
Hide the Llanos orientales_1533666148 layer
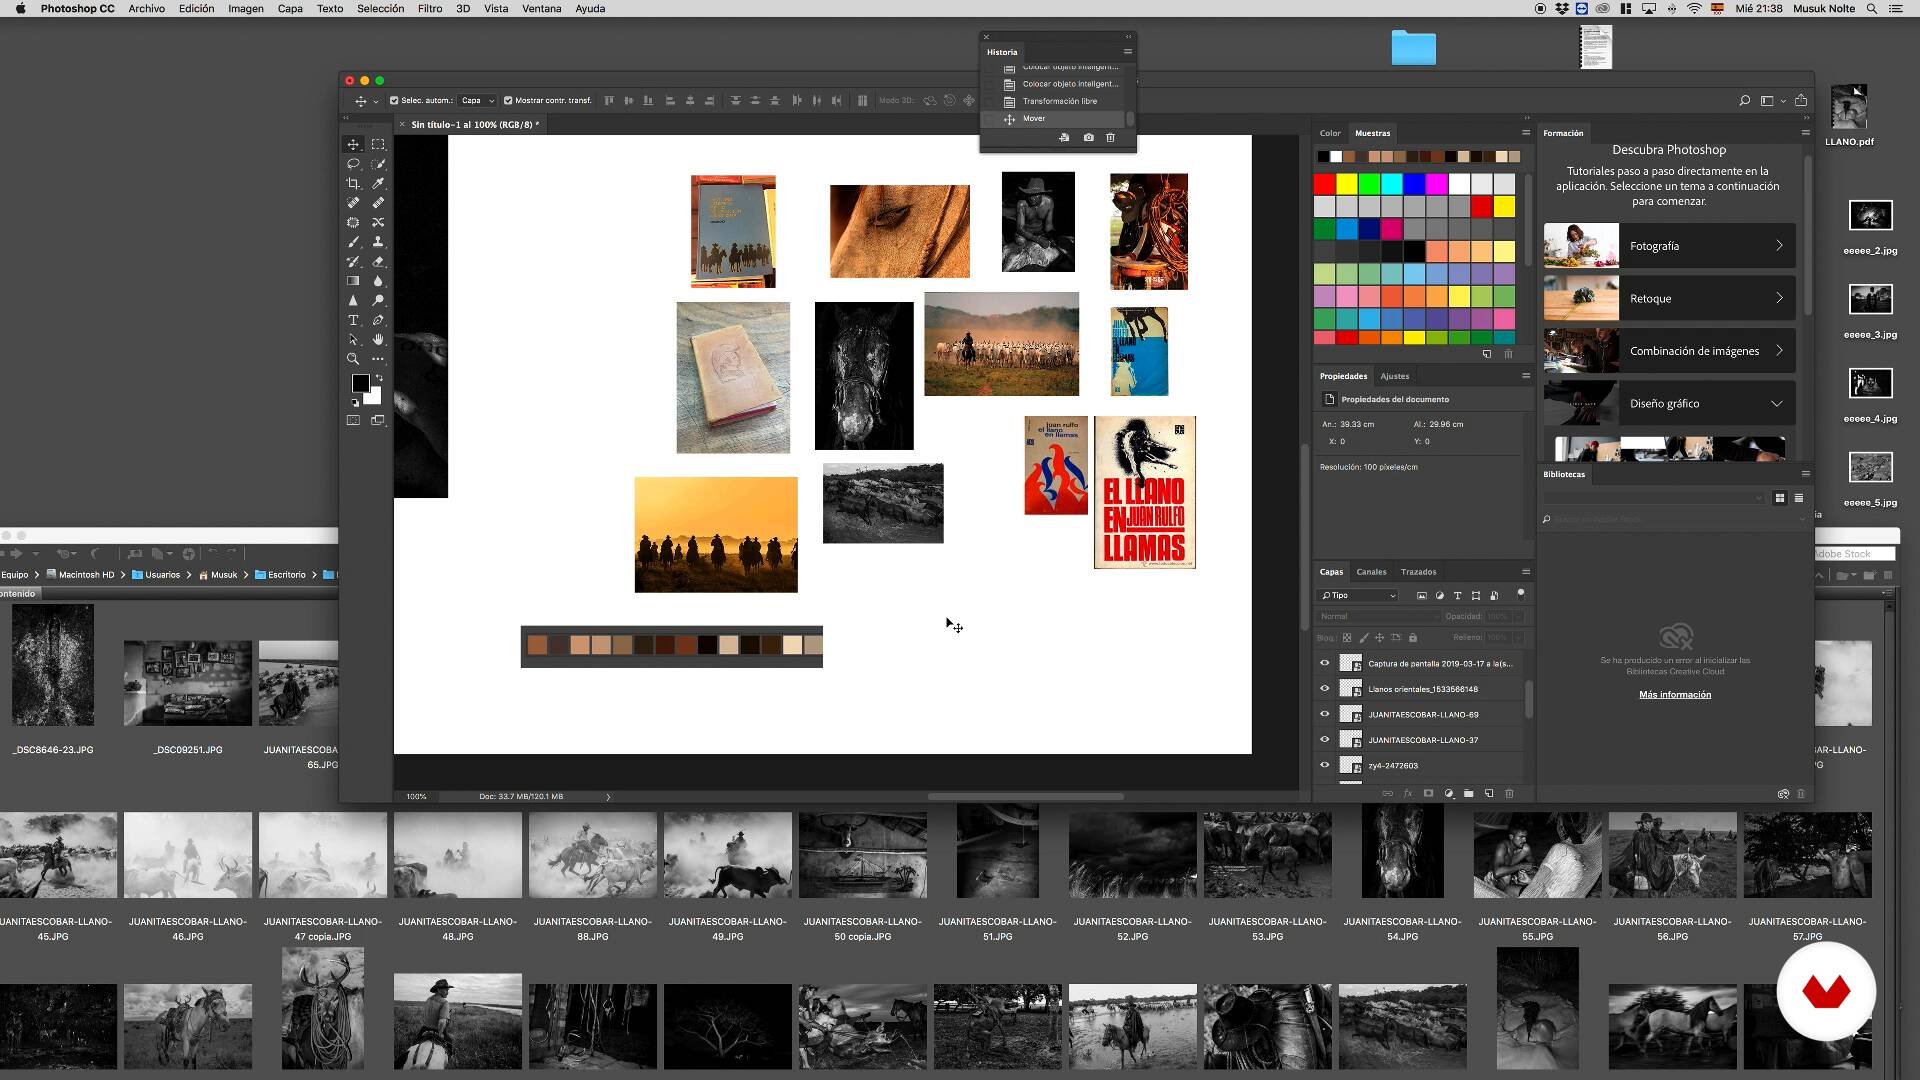[x=1325, y=689]
